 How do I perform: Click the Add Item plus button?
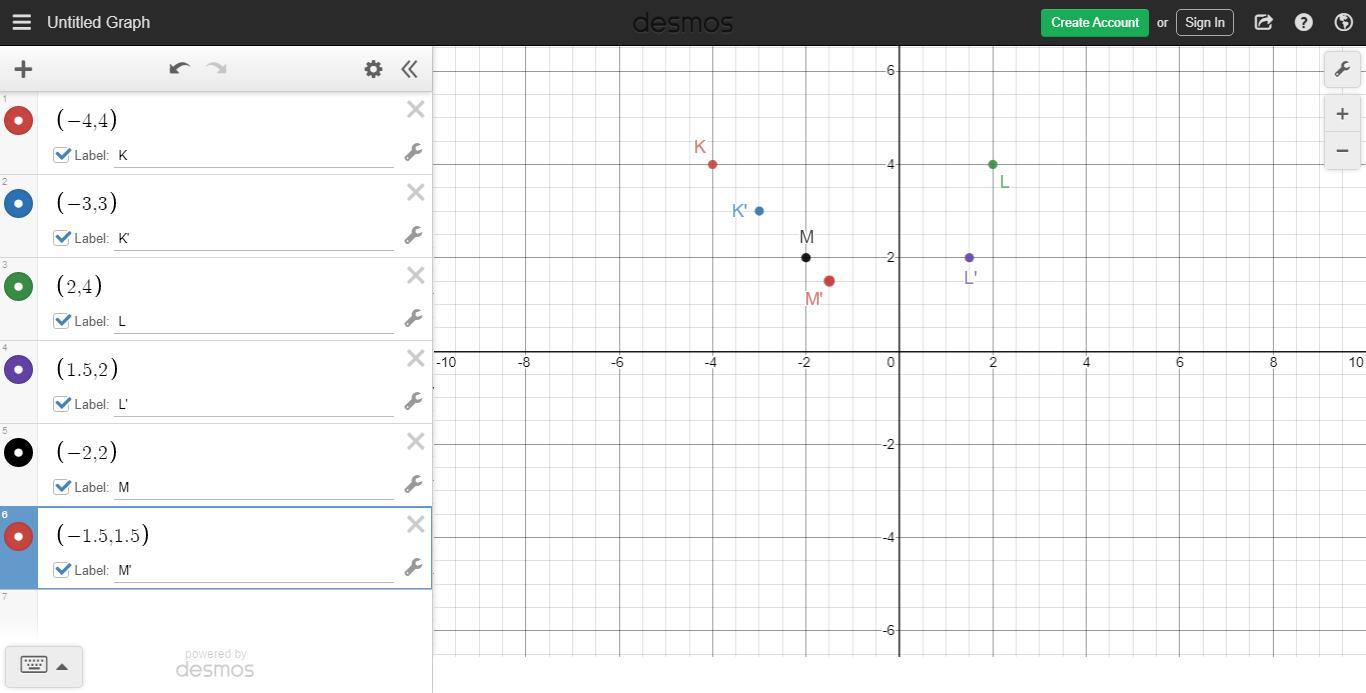[x=23, y=69]
